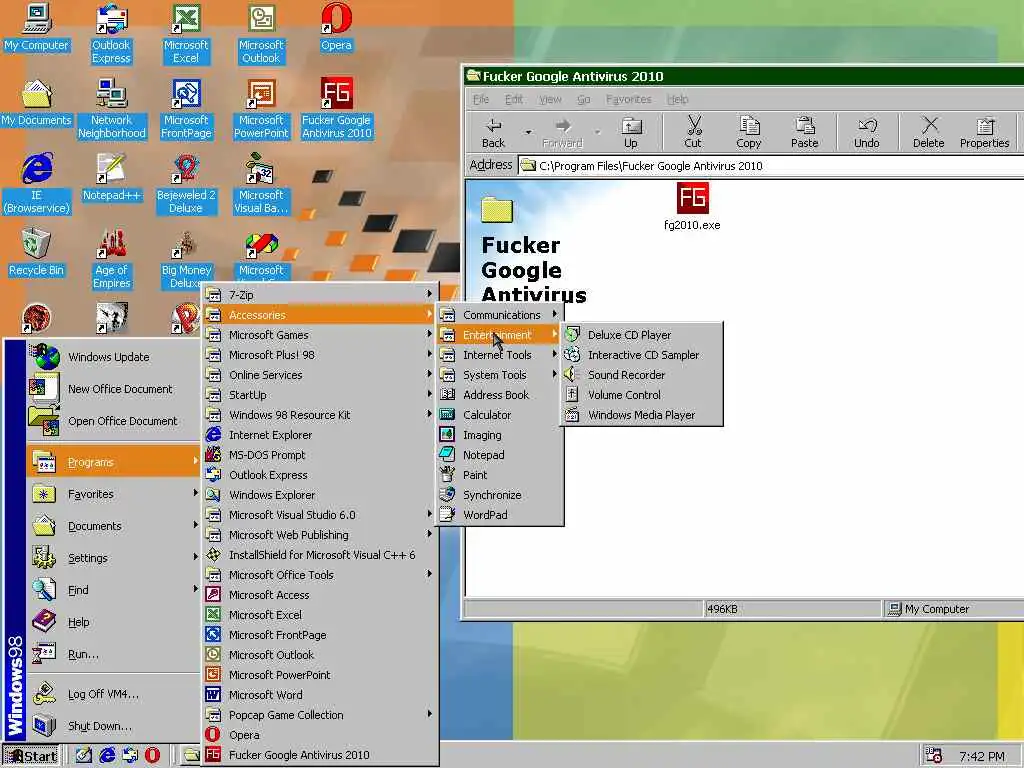This screenshot has height=768, width=1024.
Task: Open Sound Recorder entry
Action: click(641, 375)
